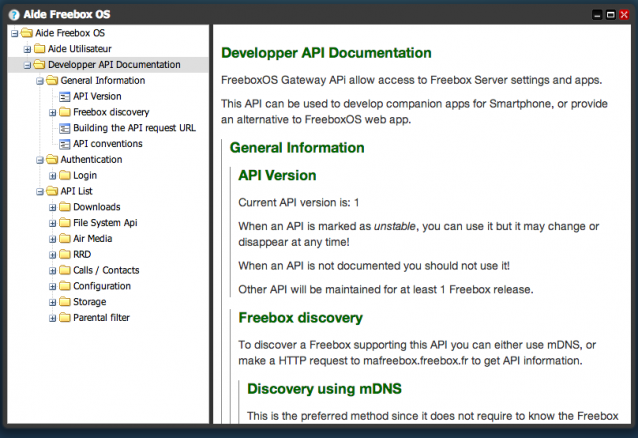Expand the Air Media node
Screen dimensions: 638x438
[52, 239]
